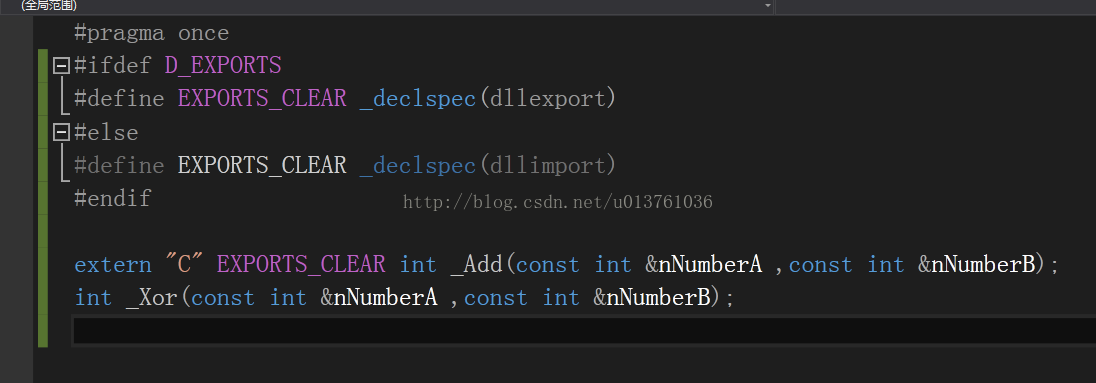Collapse the #else code region
The width and height of the screenshot is (1096, 383).
(x=62, y=132)
